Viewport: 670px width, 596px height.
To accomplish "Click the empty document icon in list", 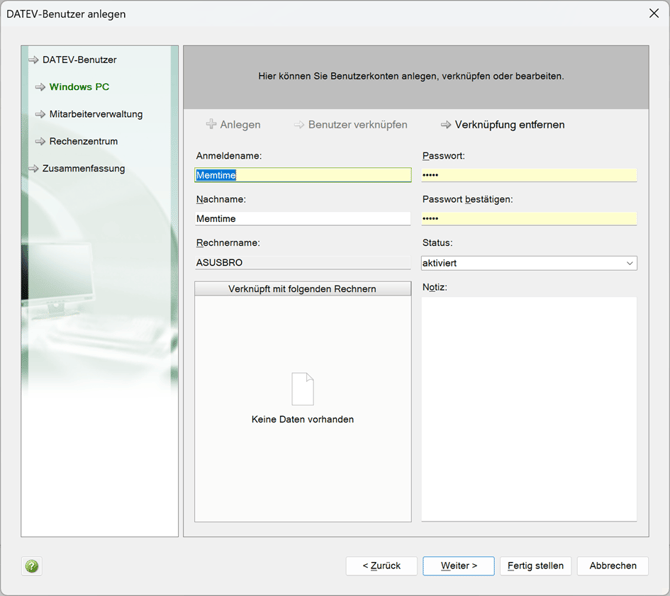I will coord(302,389).
